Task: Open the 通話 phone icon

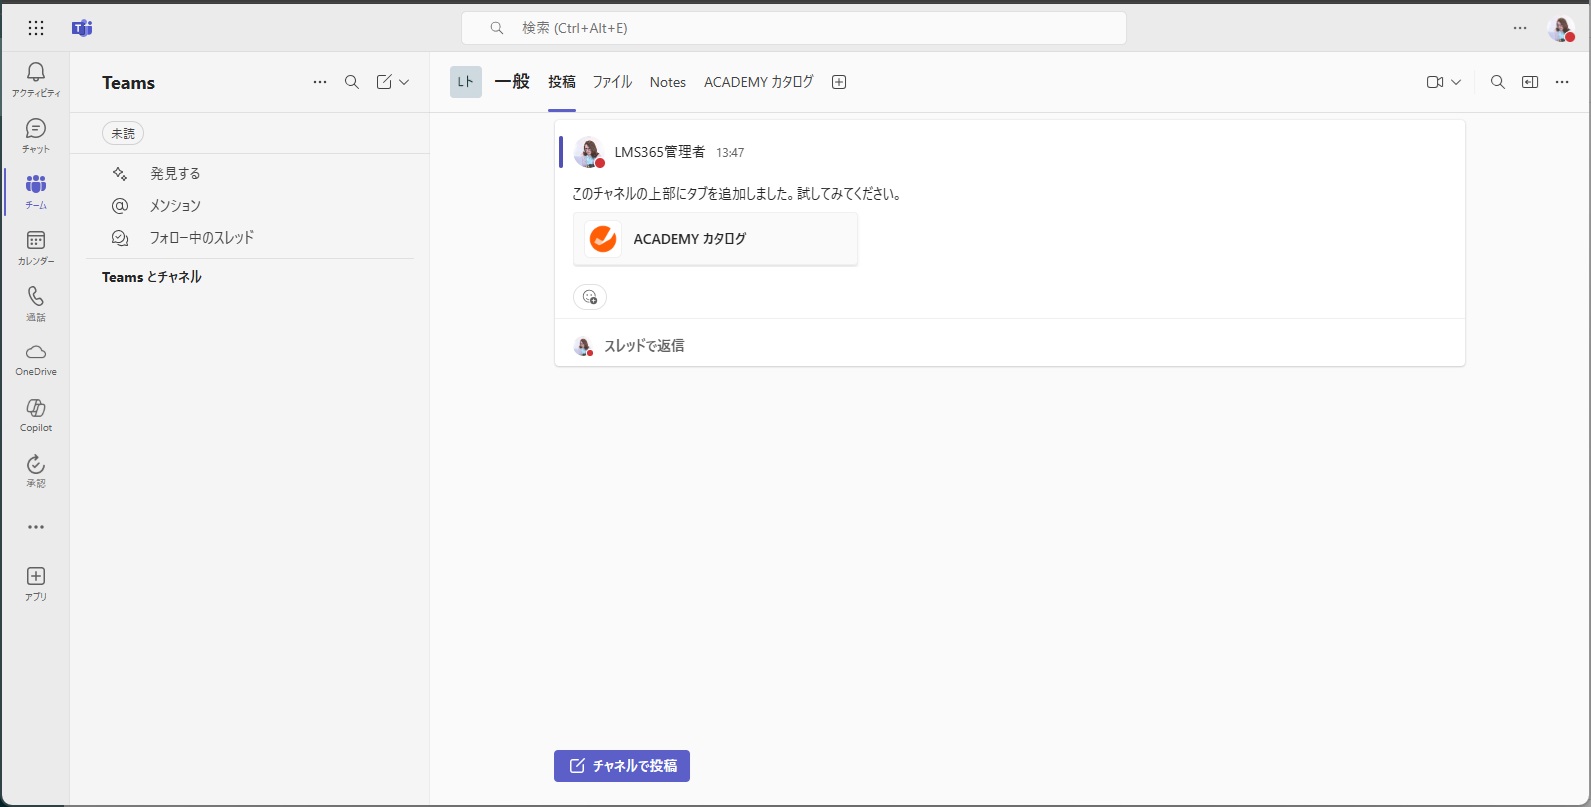Action: point(36,304)
